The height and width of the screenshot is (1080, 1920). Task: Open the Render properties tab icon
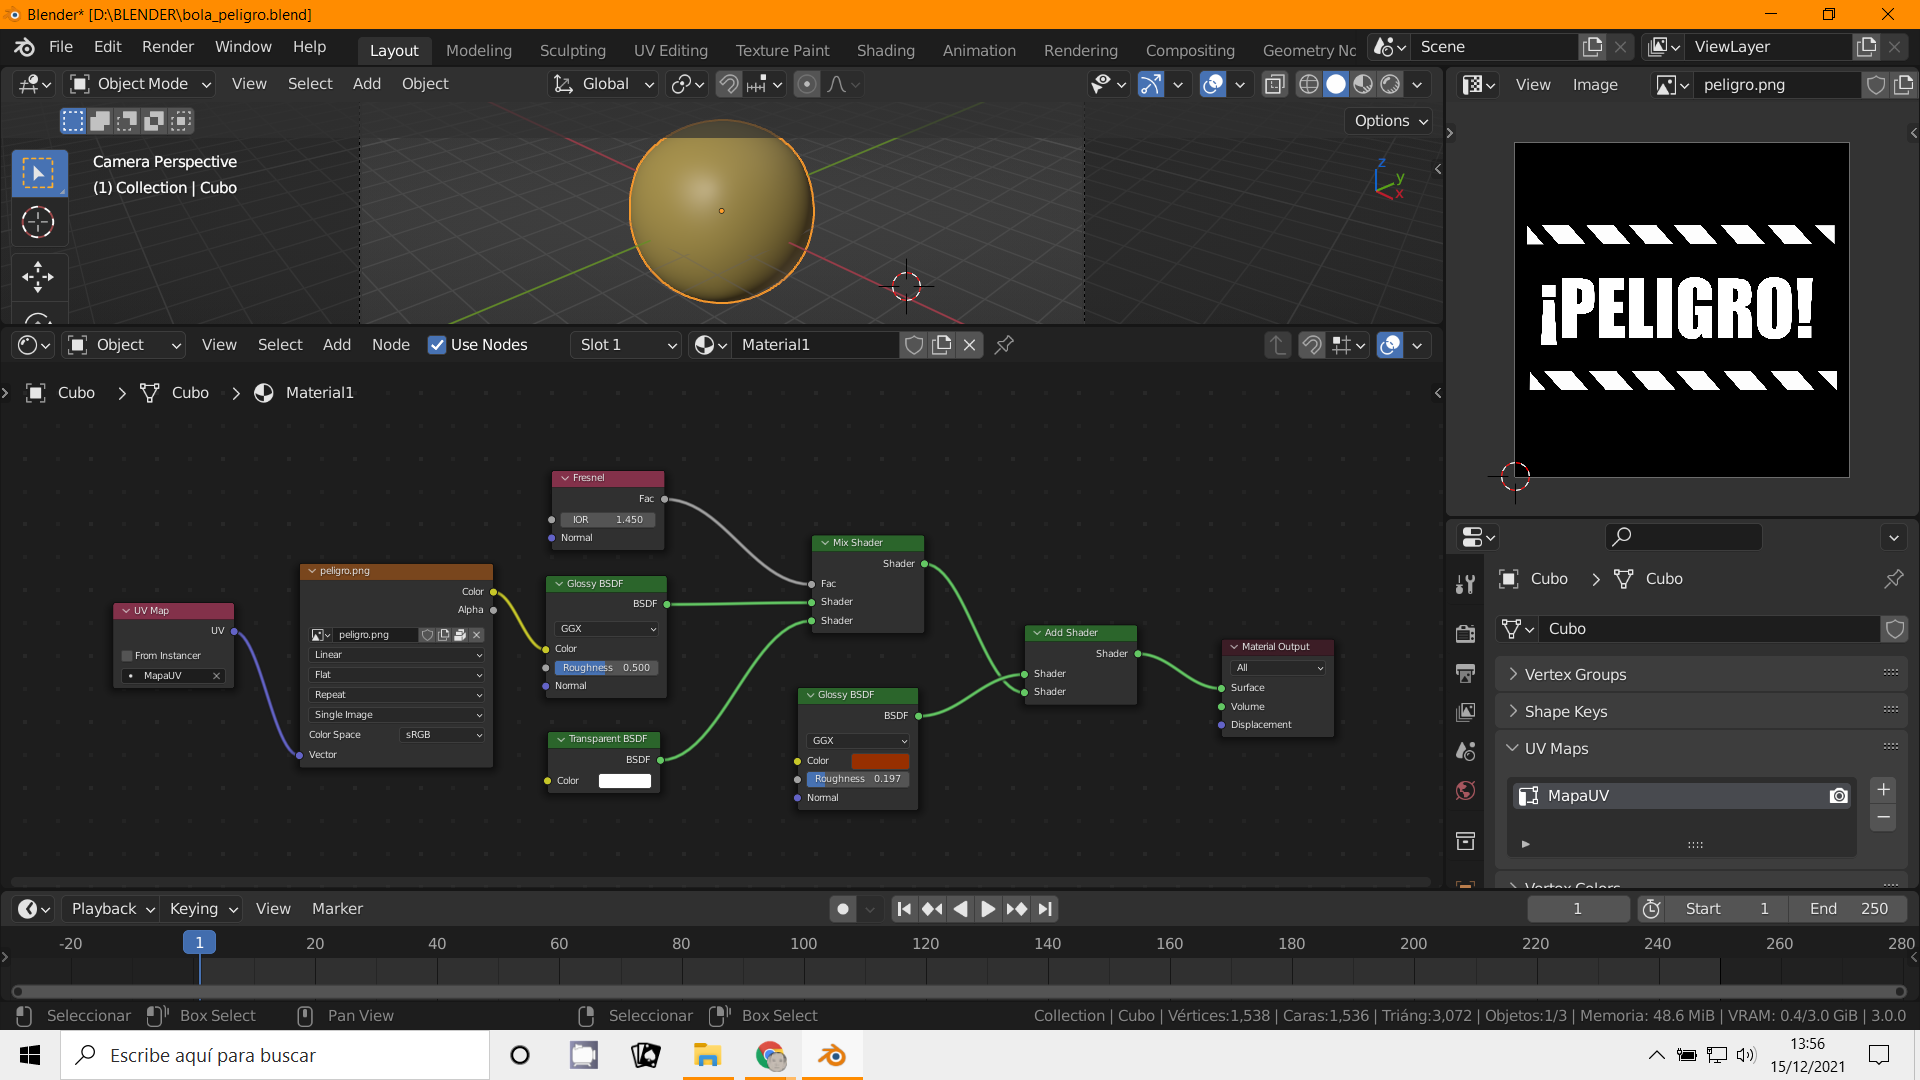[x=1466, y=634]
